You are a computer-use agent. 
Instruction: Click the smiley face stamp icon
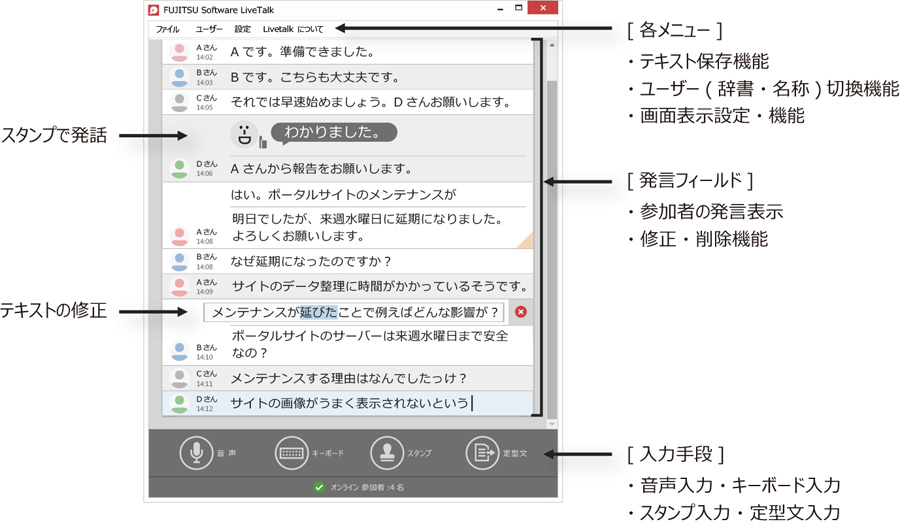click(244, 134)
